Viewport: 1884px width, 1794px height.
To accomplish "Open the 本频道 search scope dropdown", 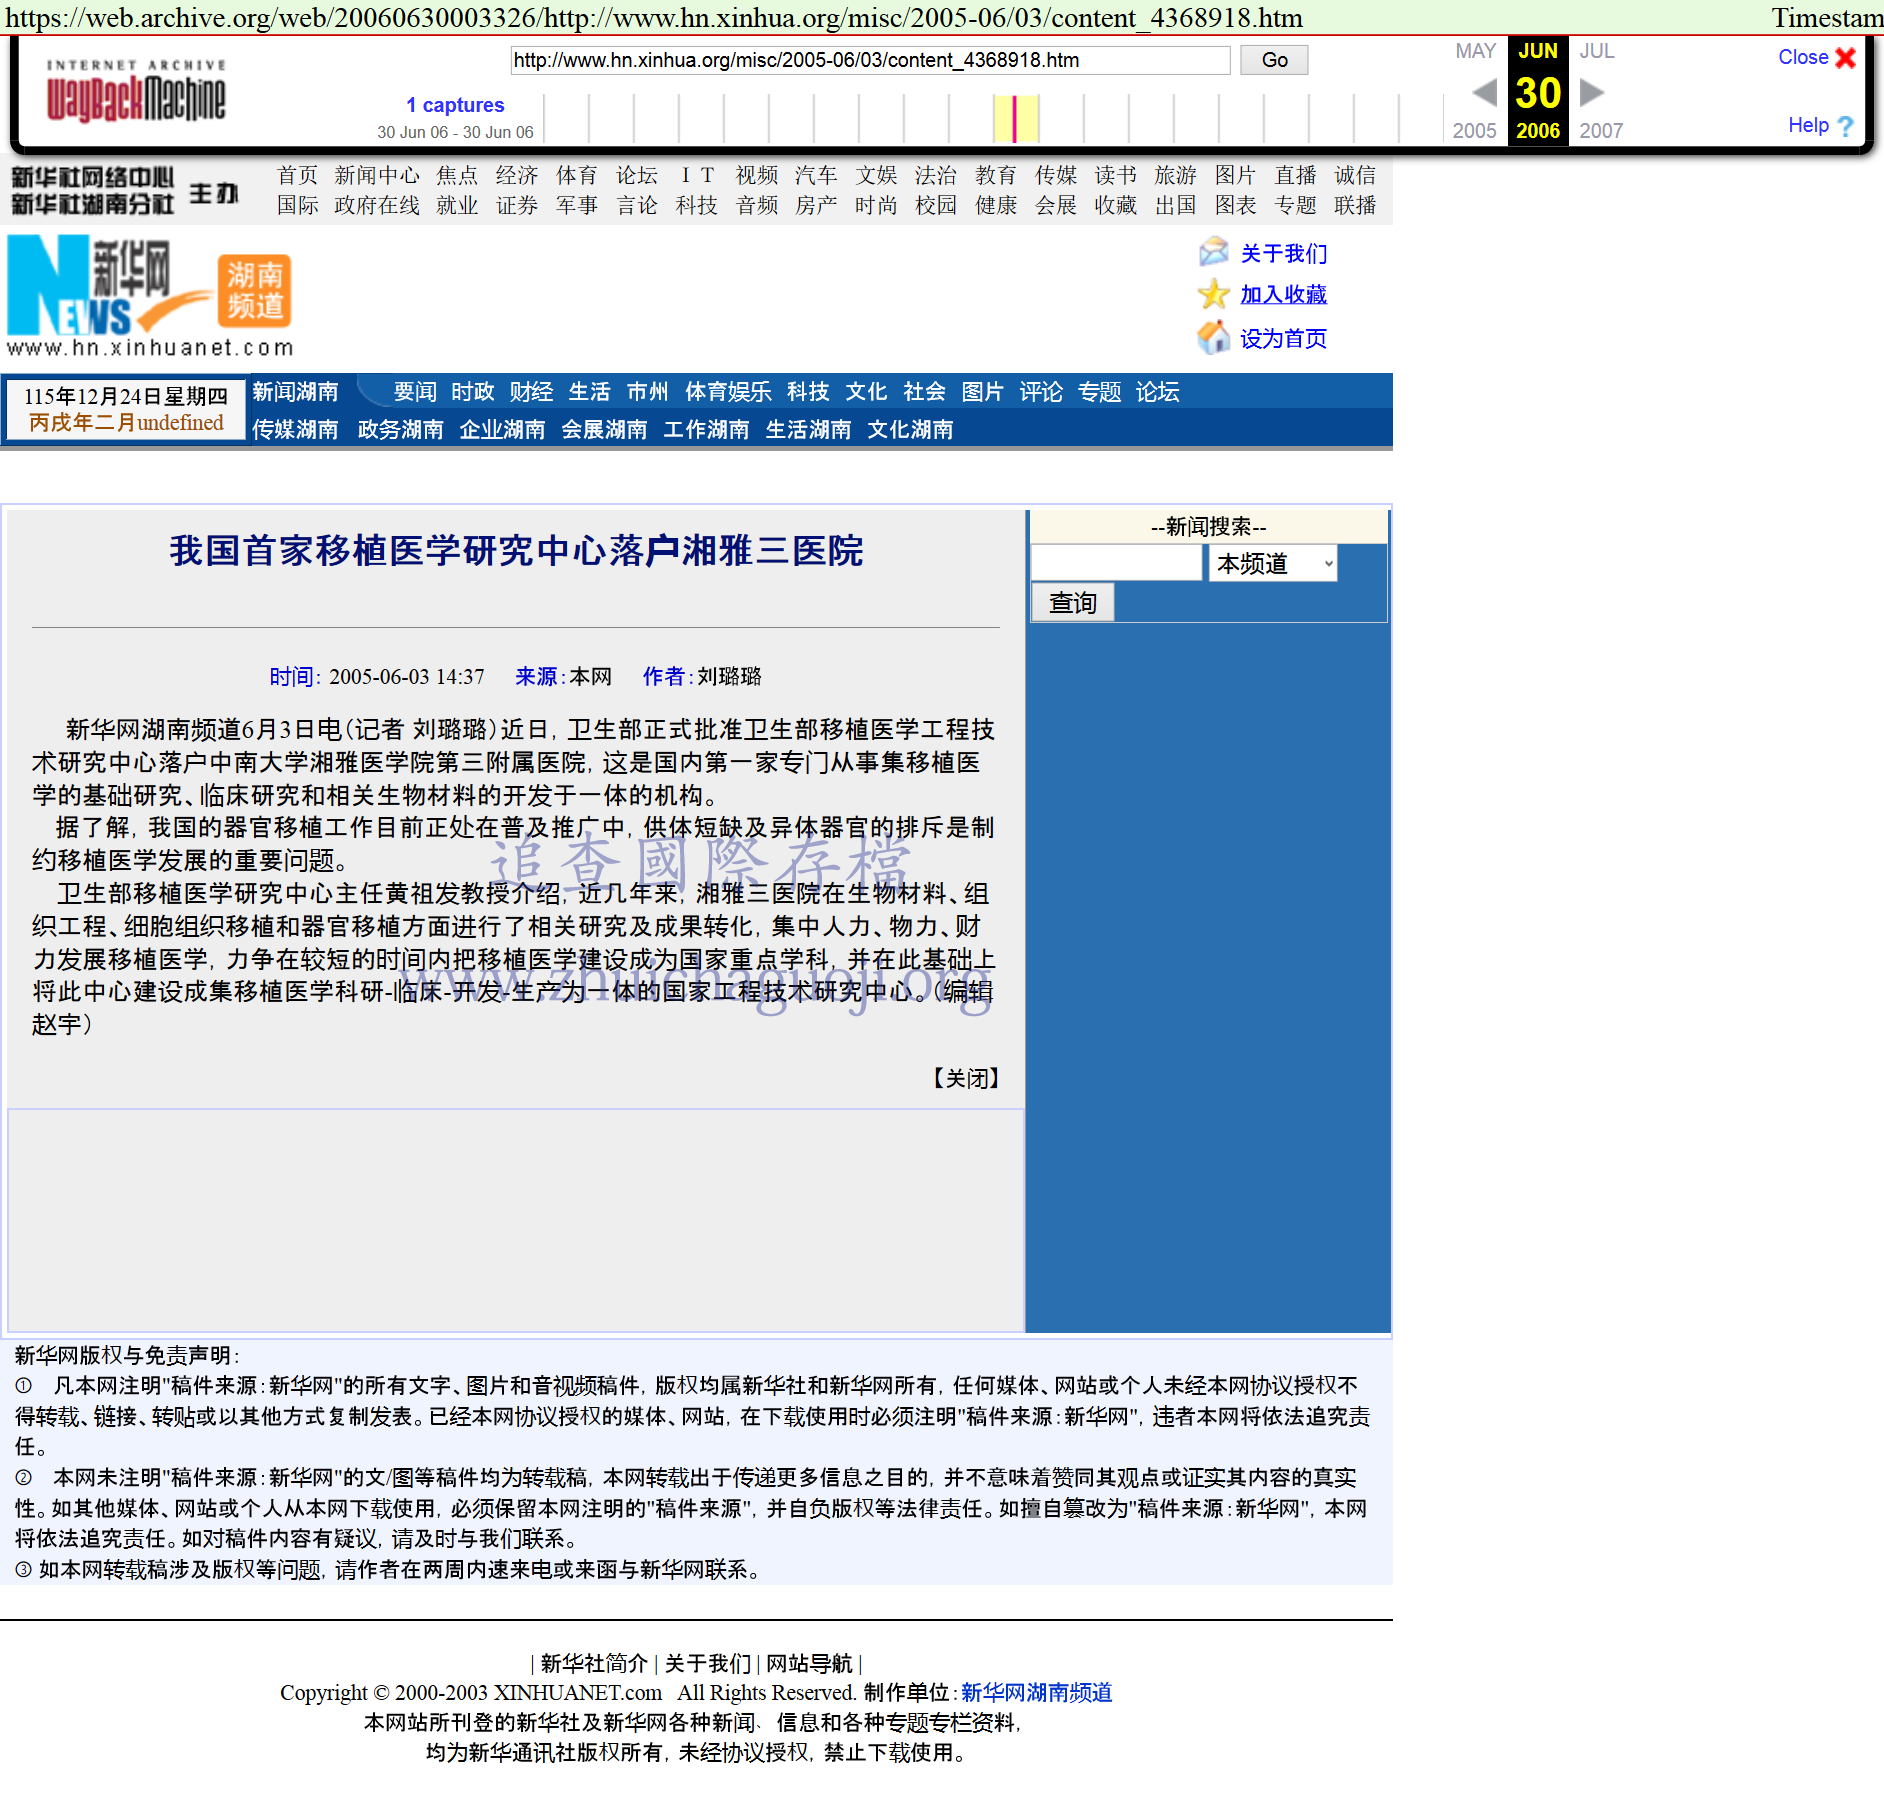I will click(x=1272, y=563).
